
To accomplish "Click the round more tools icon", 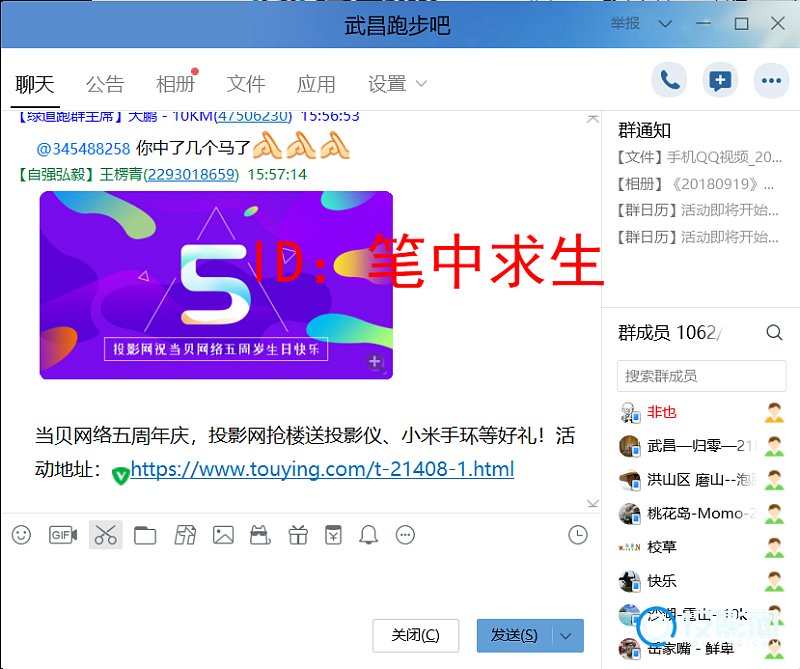I will point(406,535).
